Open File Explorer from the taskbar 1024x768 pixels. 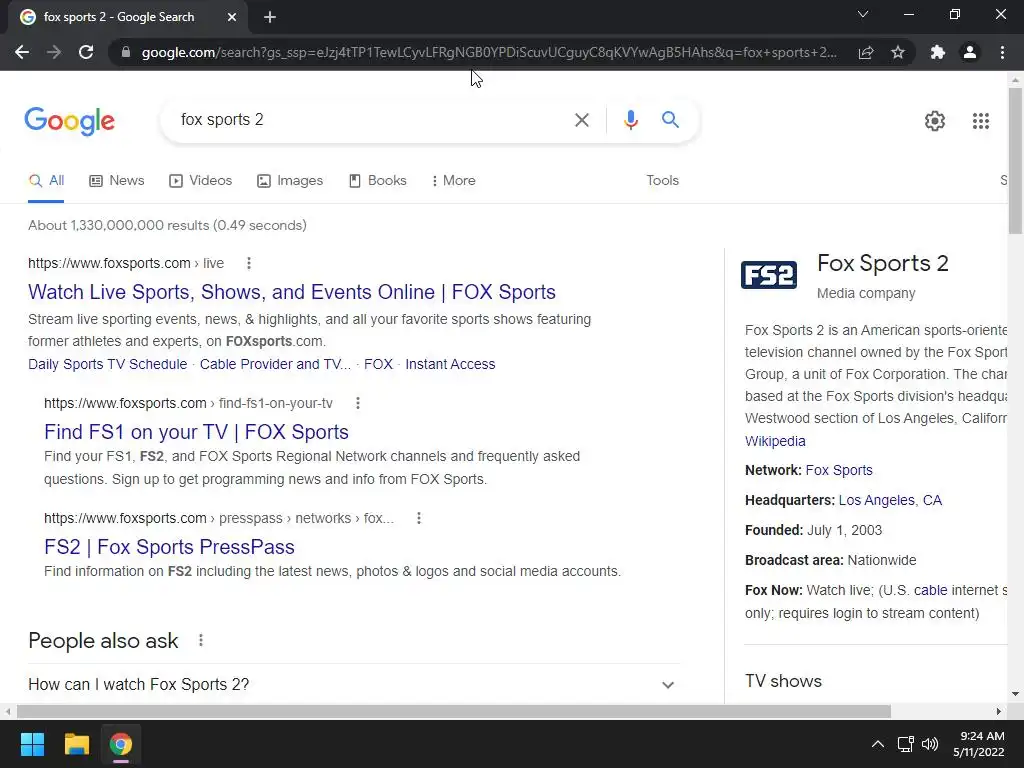coord(76,744)
